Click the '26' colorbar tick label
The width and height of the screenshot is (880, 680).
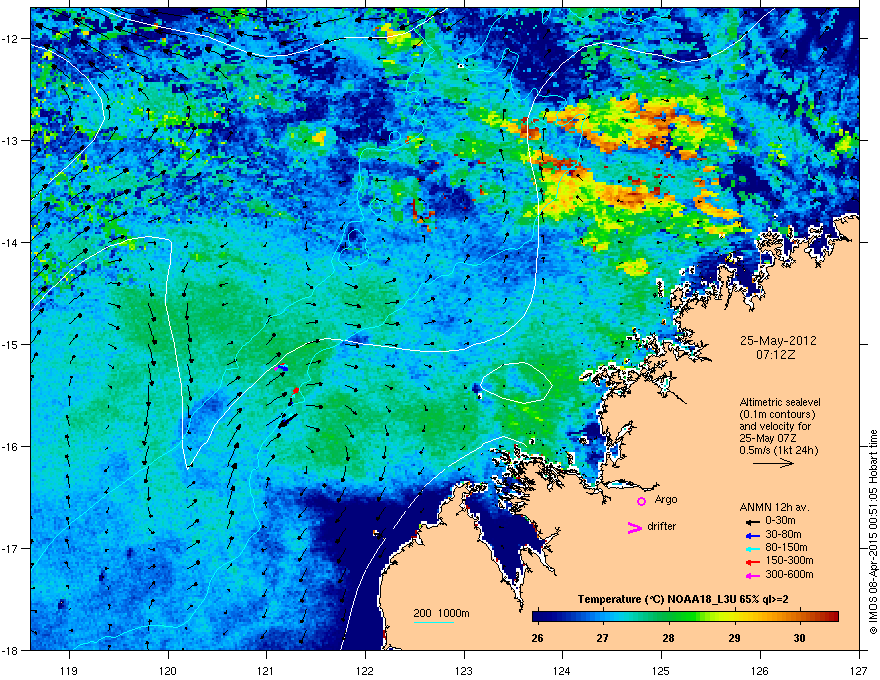point(538,638)
